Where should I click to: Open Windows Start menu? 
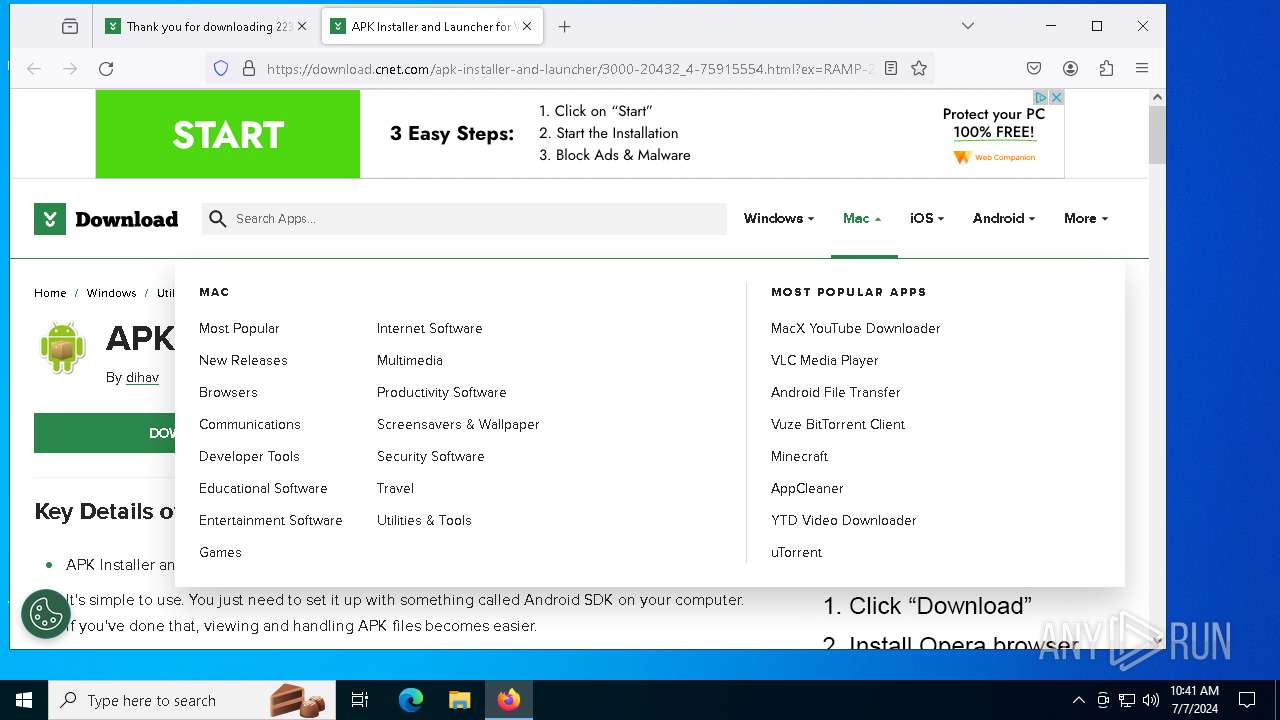[x=24, y=700]
